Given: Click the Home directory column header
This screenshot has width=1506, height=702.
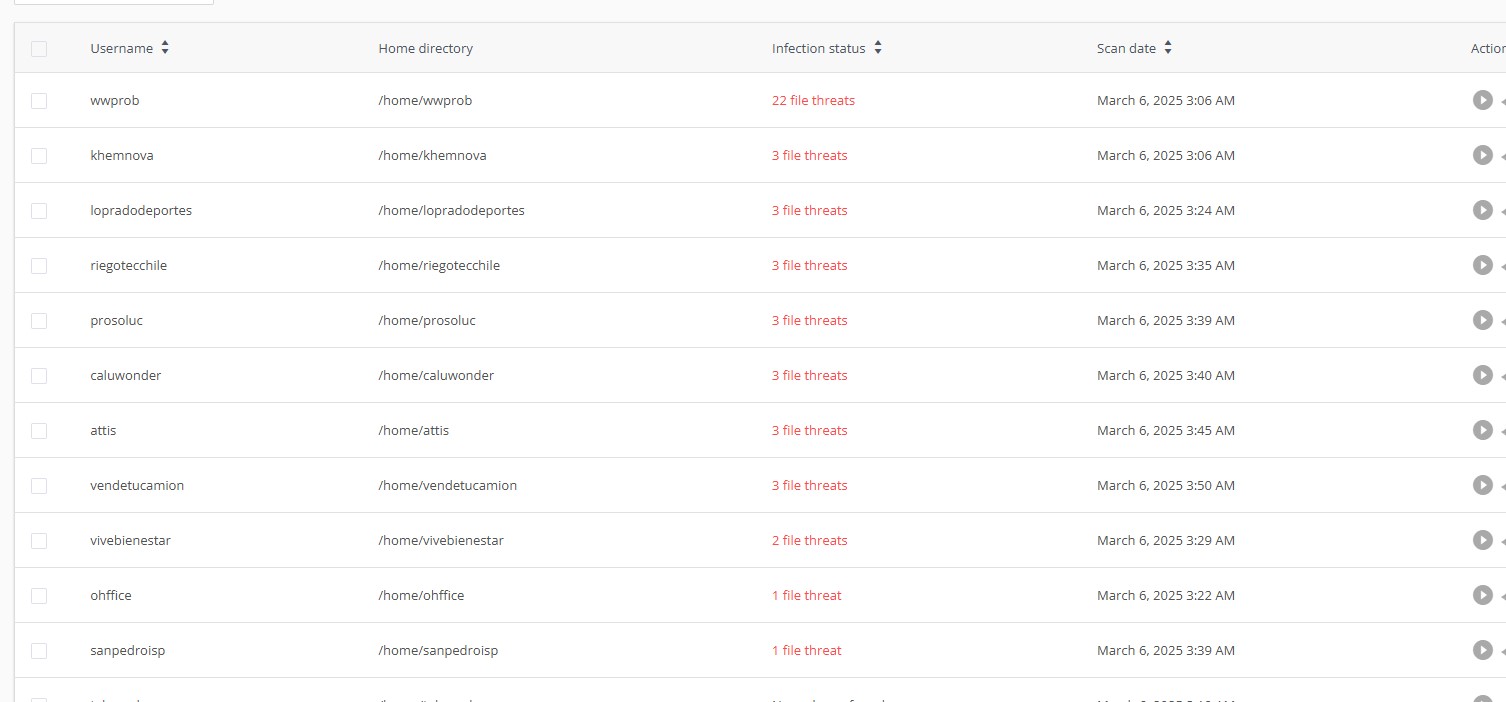Looking at the screenshot, I should [425, 48].
